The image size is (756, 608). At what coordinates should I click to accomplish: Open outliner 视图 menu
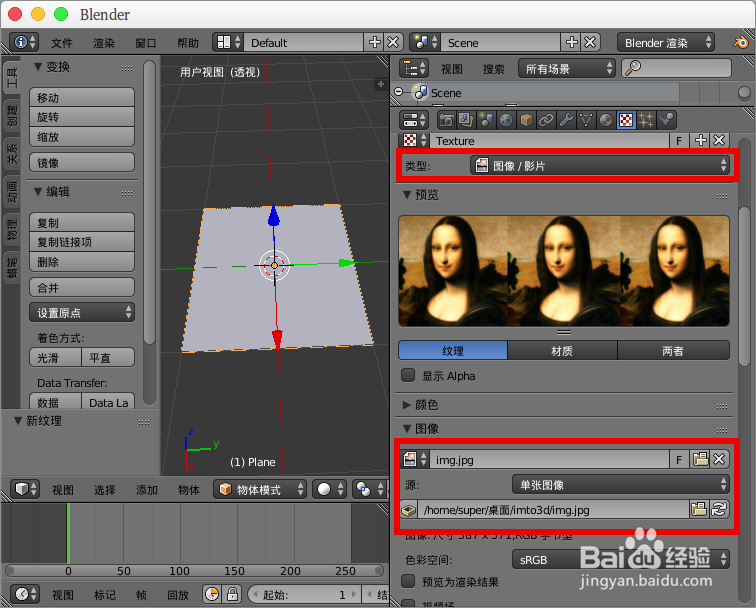coord(452,69)
